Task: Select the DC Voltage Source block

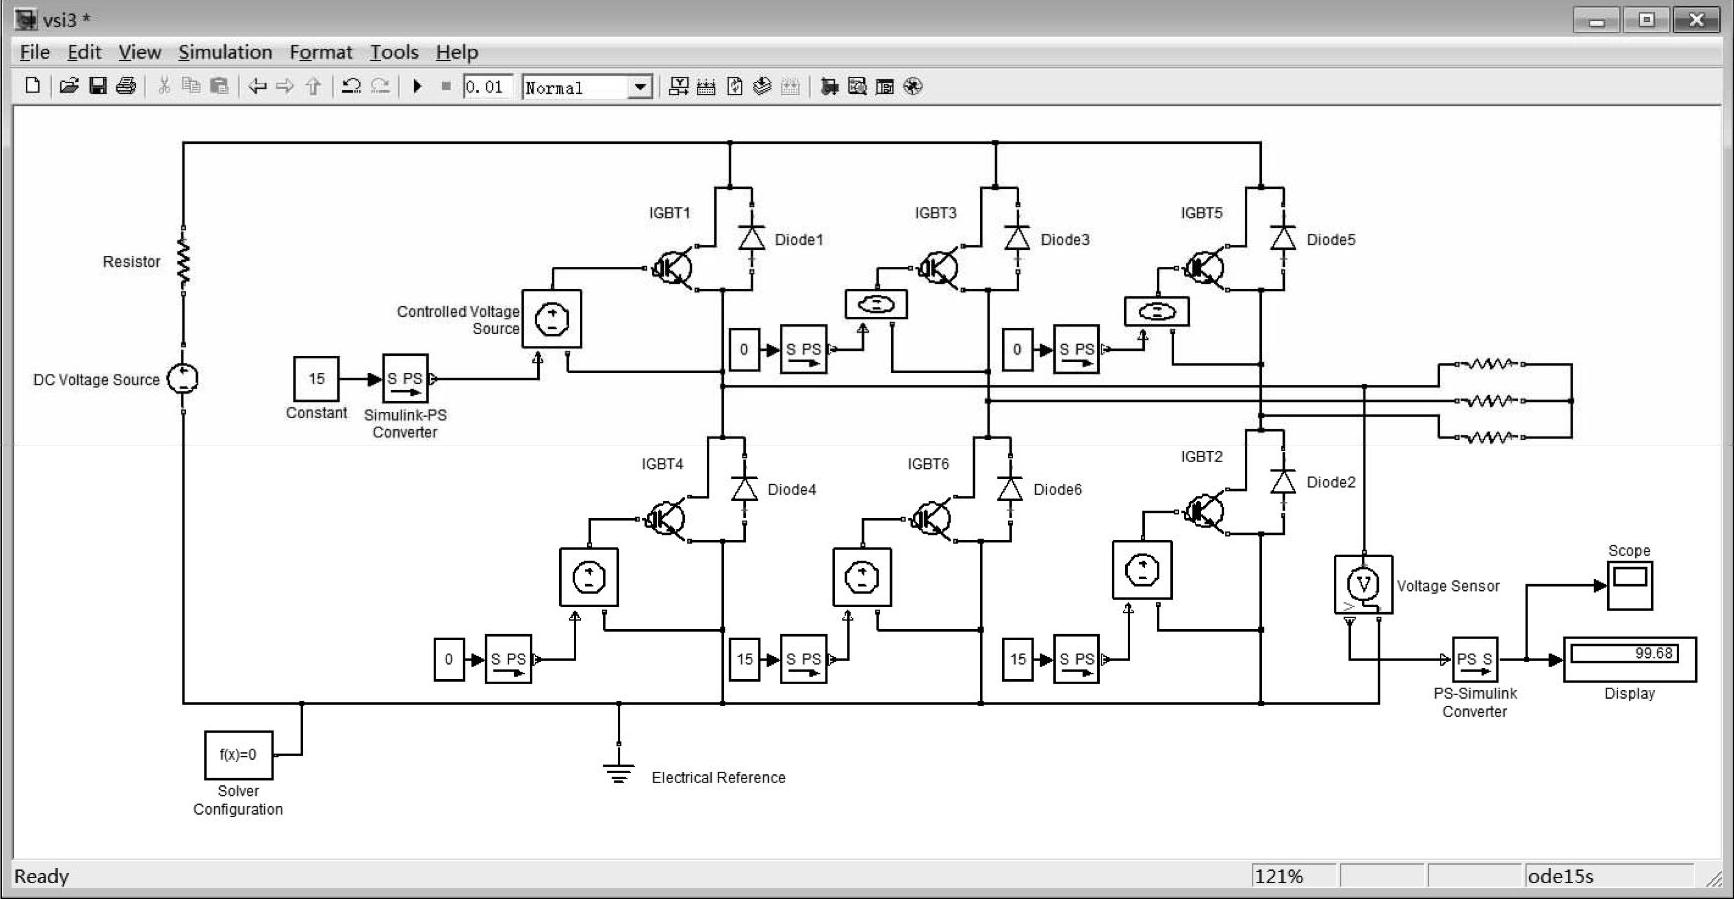Action: [183, 379]
